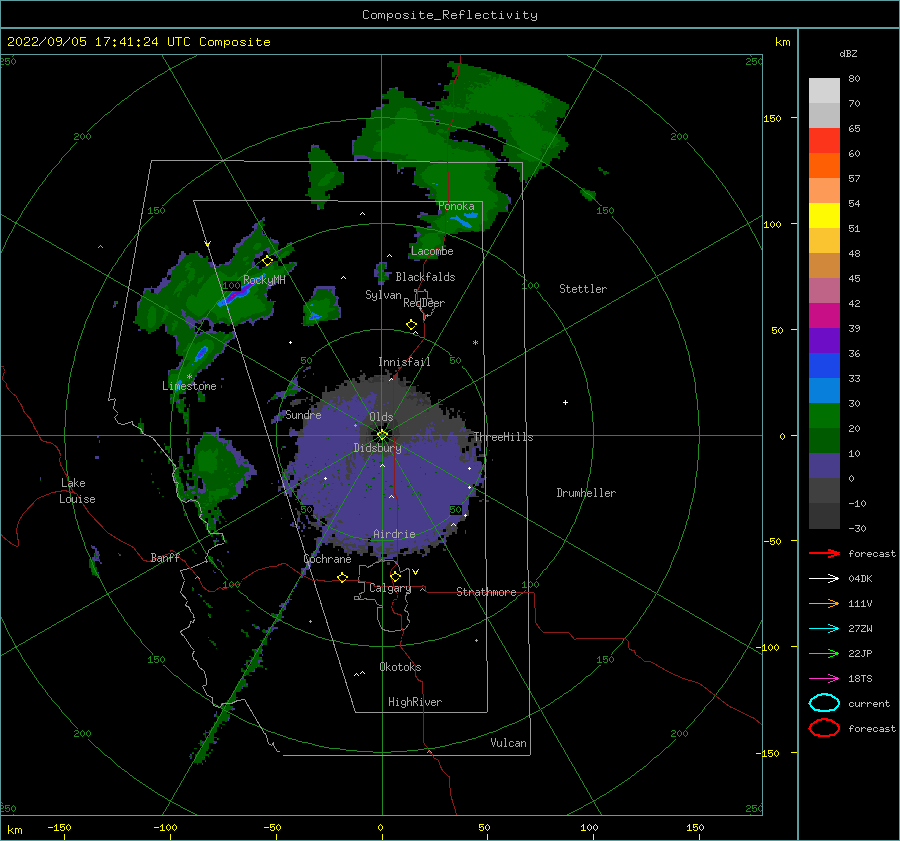Click the Vulcan city label

point(508,743)
